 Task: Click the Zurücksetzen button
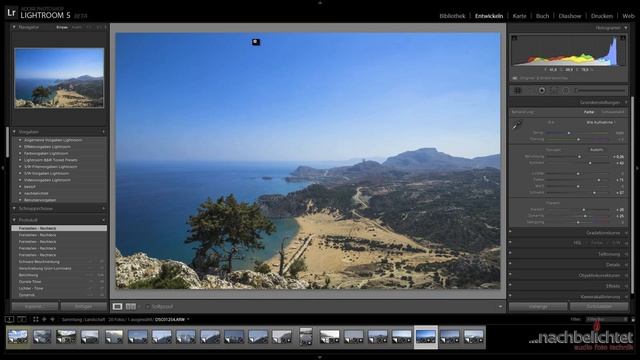[599, 307]
